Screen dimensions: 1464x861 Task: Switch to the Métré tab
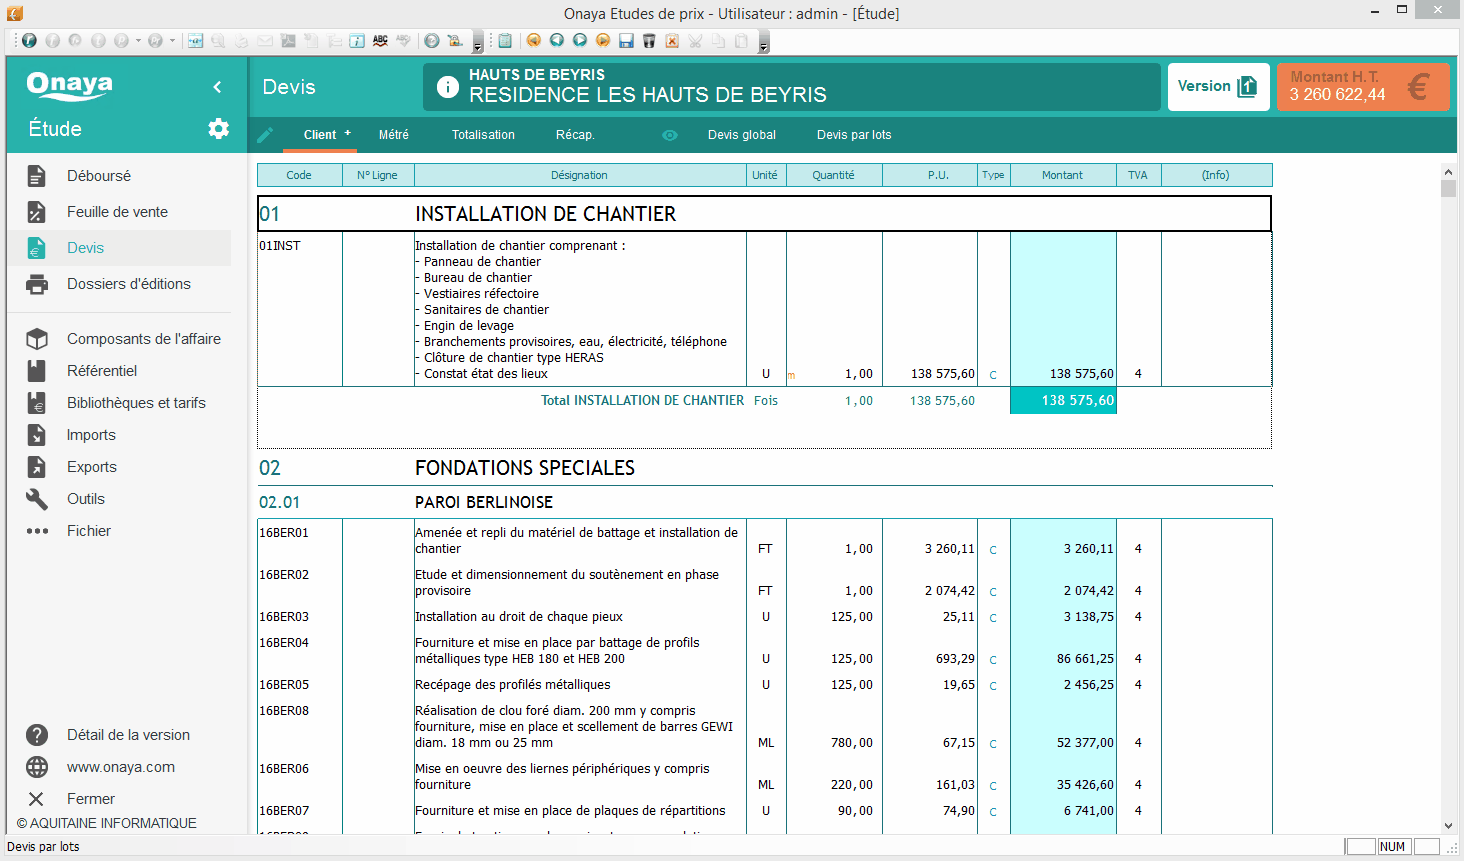click(393, 135)
